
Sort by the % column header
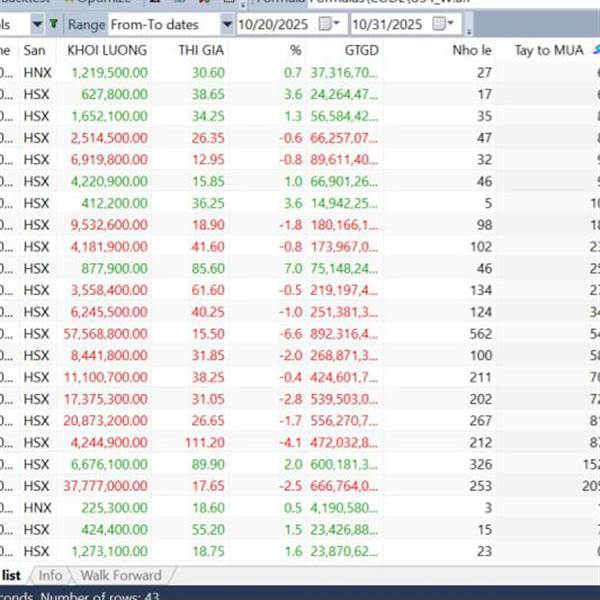click(x=295, y=50)
